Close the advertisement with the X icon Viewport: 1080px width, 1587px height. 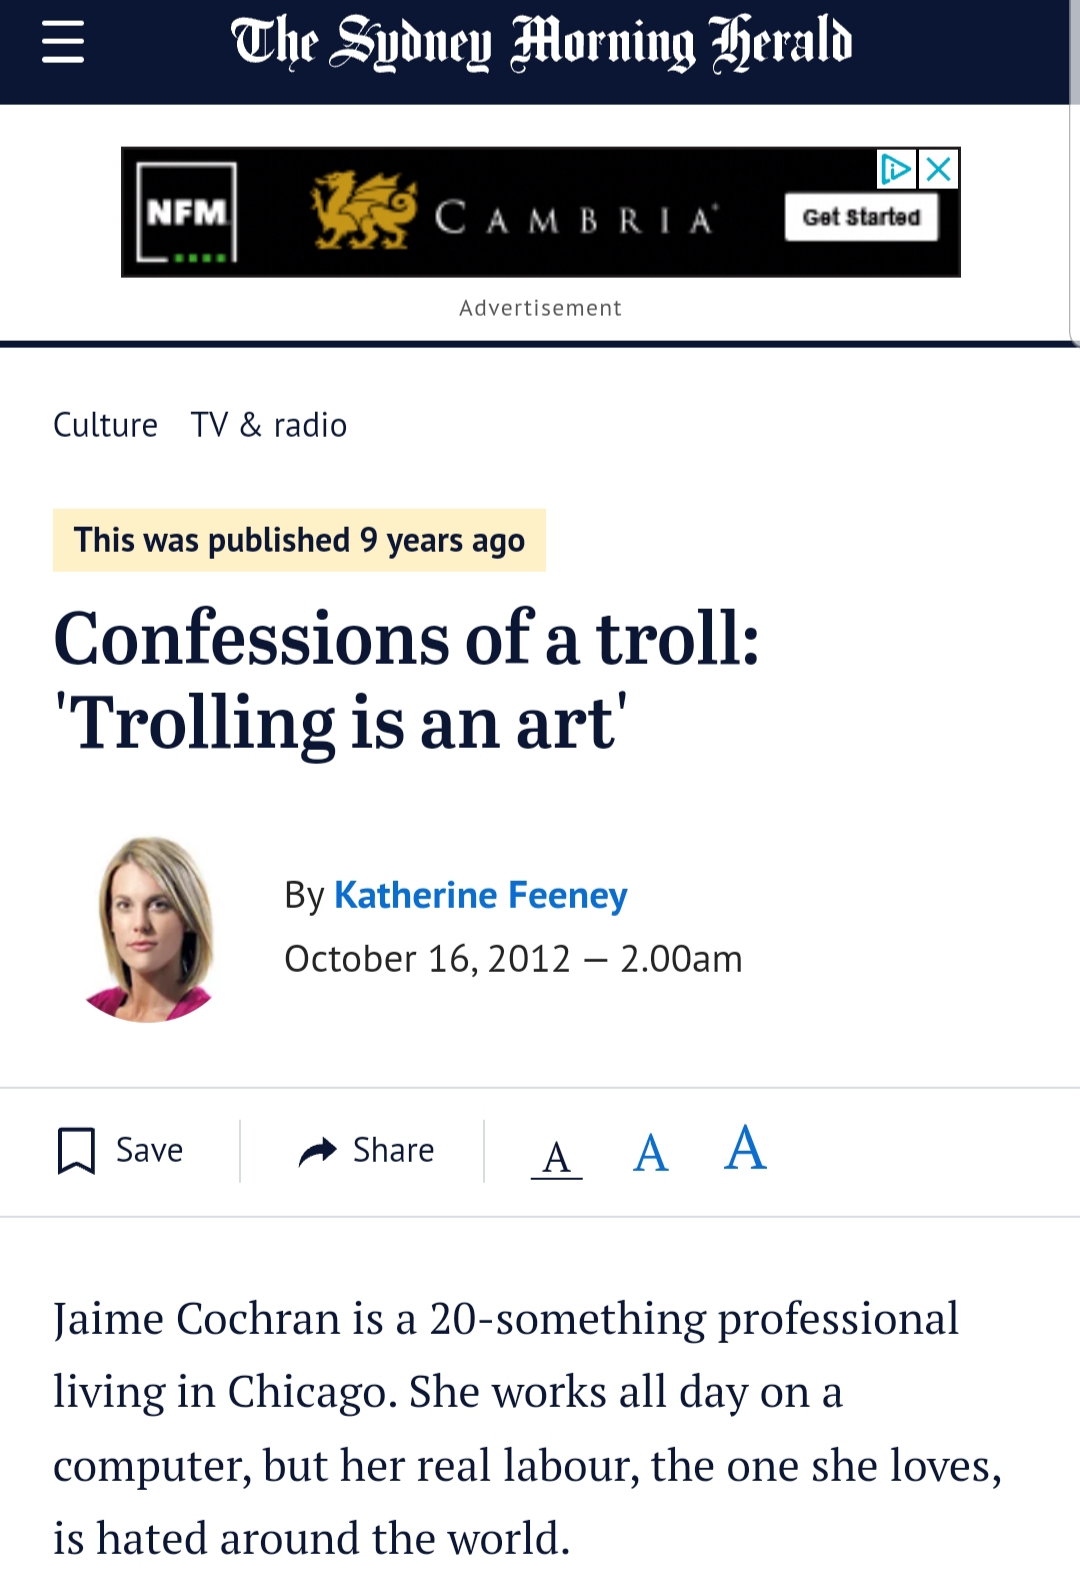point(938,169)
